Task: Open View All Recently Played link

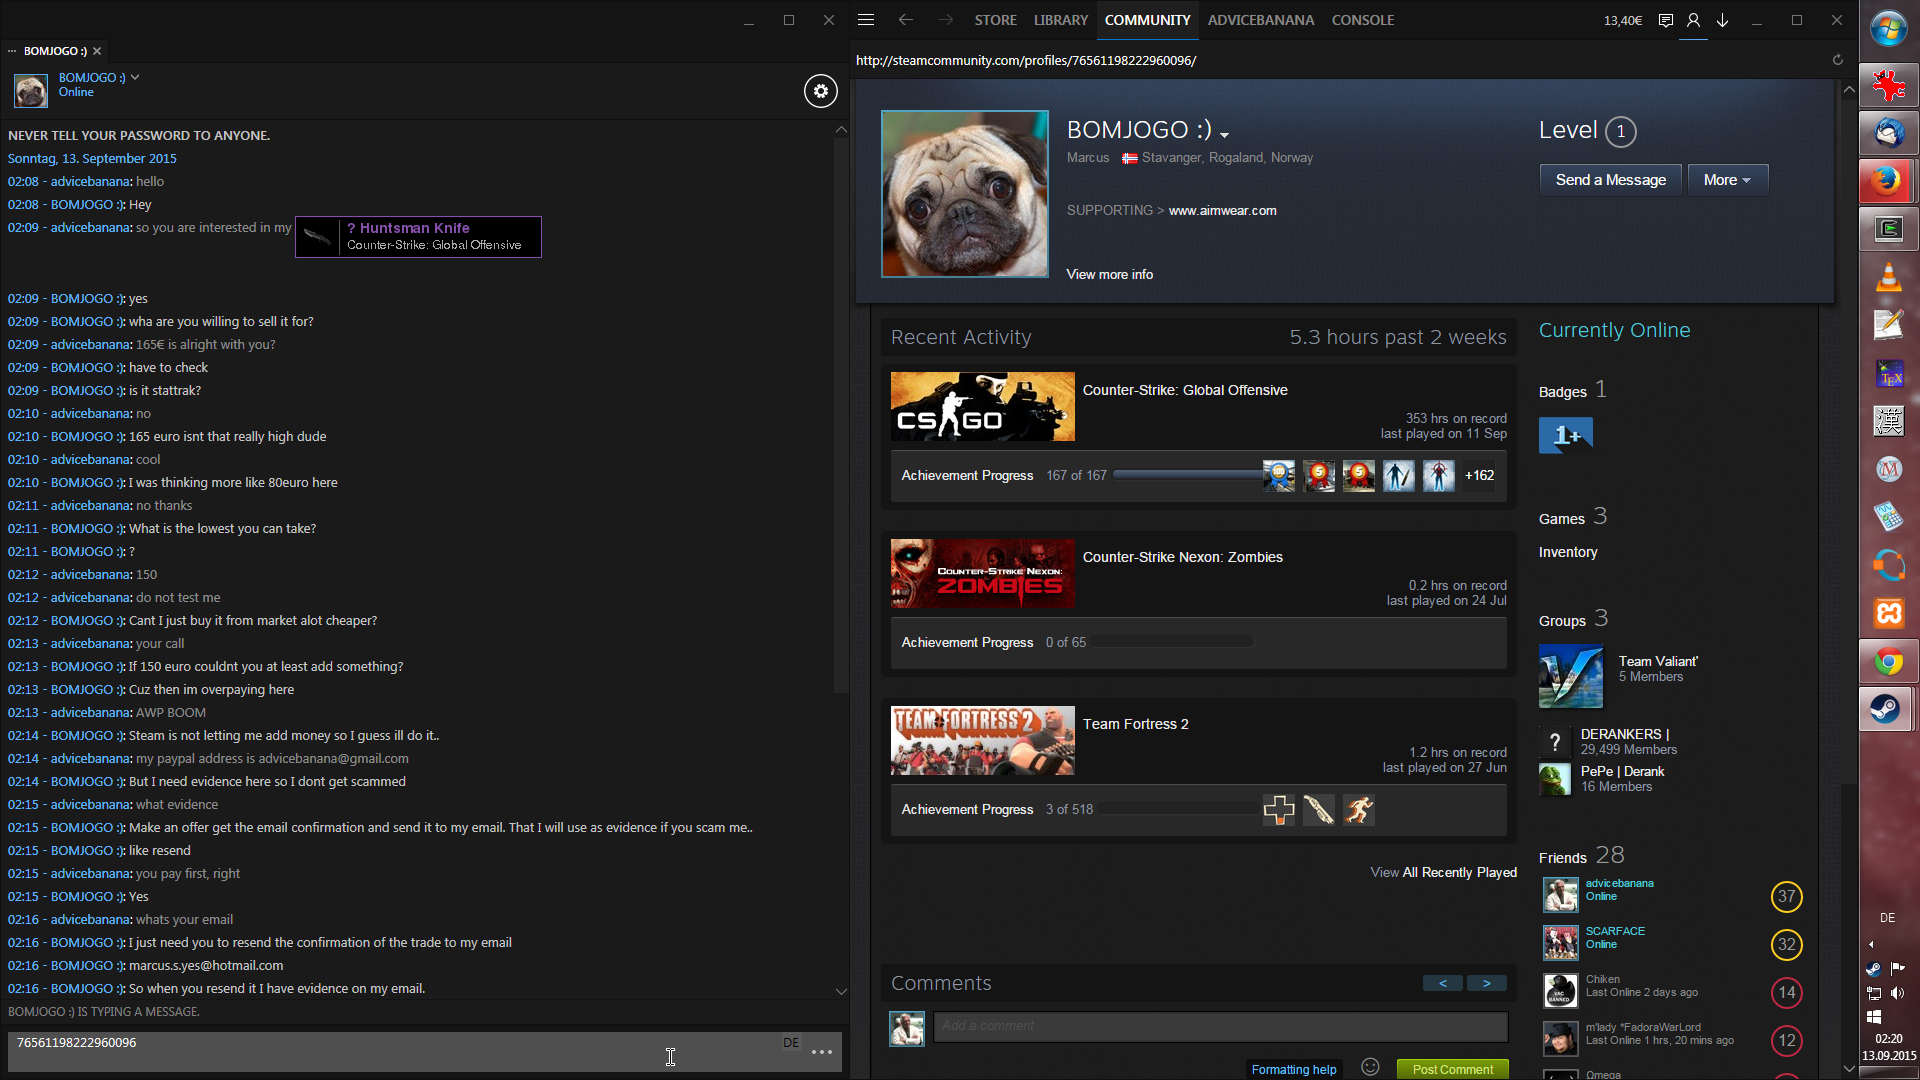Action: tap(1443, 872)
